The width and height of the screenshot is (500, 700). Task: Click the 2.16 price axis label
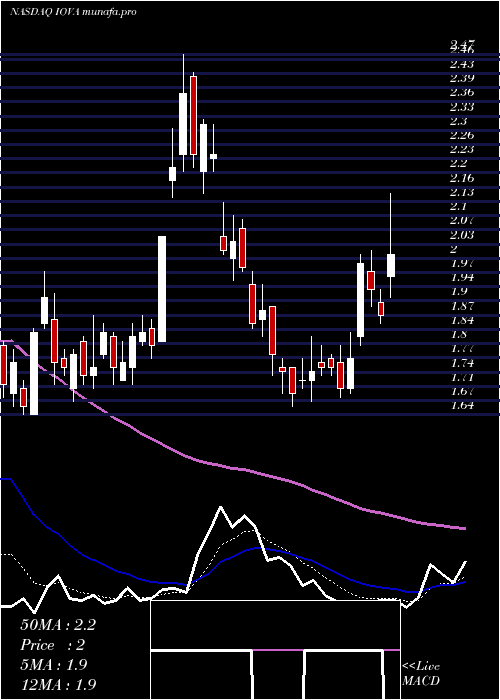(462, 178)
